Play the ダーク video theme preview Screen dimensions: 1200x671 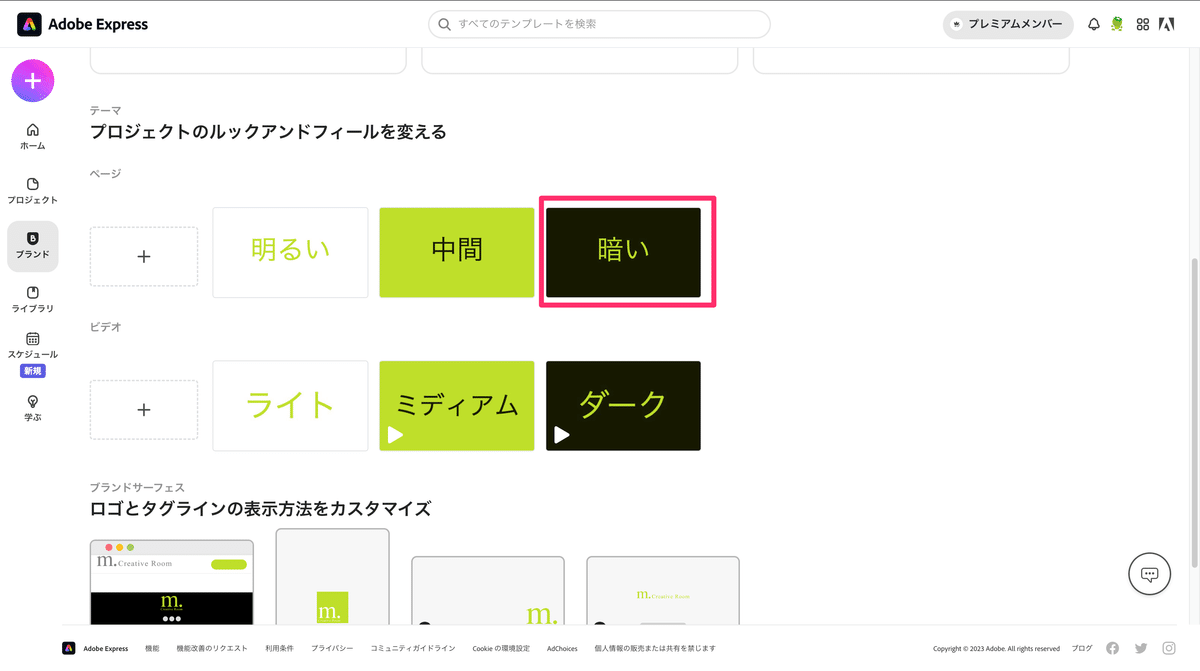pos(562,435)
